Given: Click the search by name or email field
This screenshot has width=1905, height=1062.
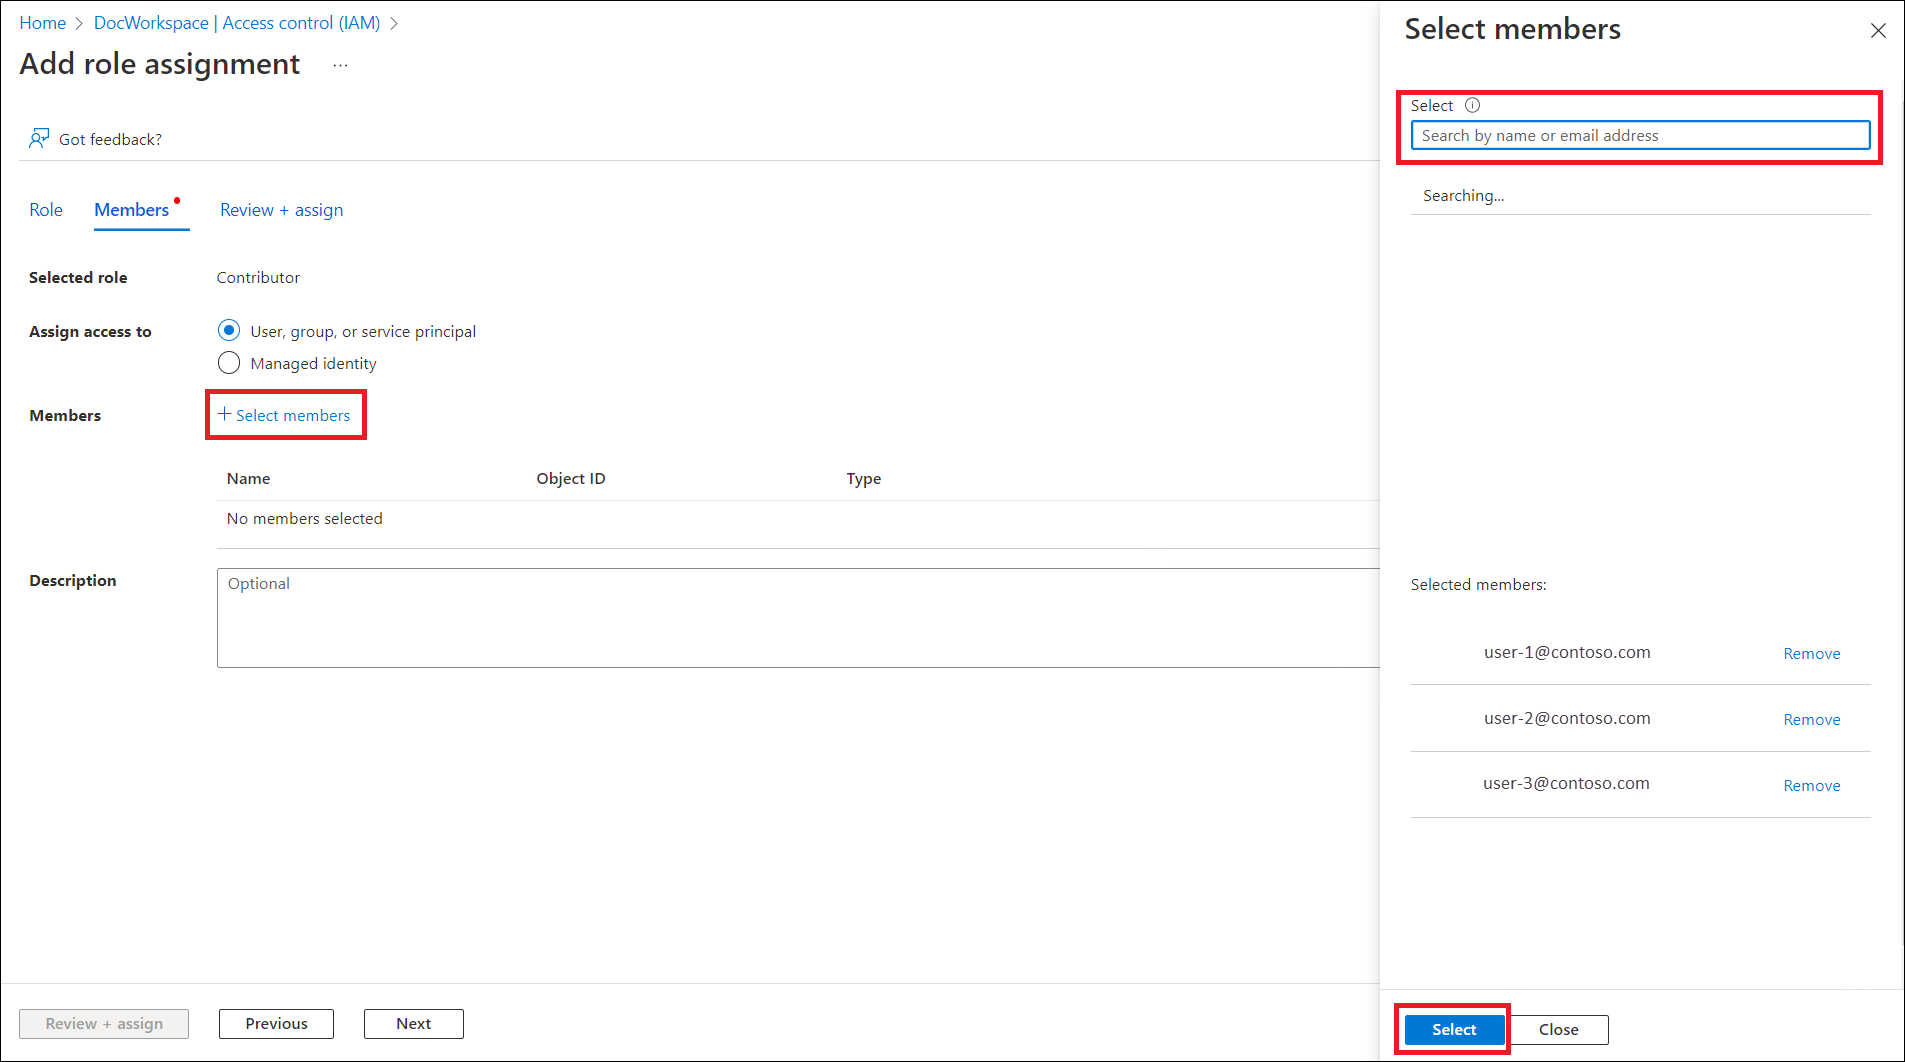Looking at the screenshot, I should pos(1640,135).
